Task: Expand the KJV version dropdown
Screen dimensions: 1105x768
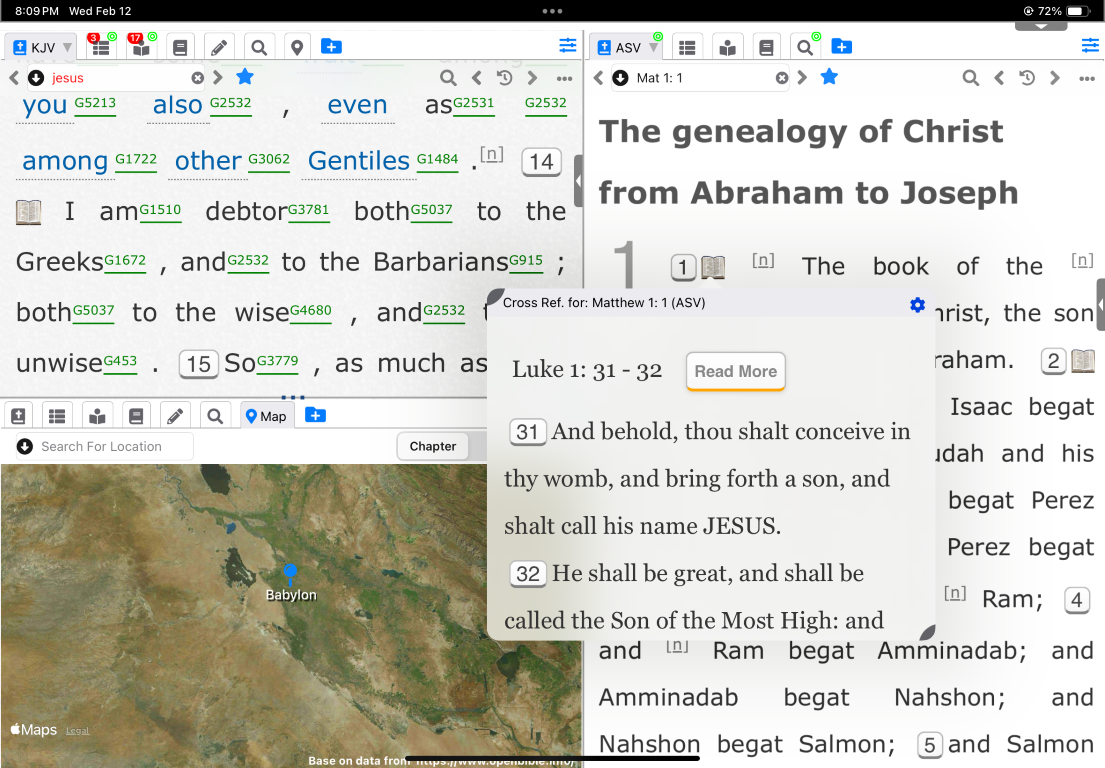Action: click(67, 48)
